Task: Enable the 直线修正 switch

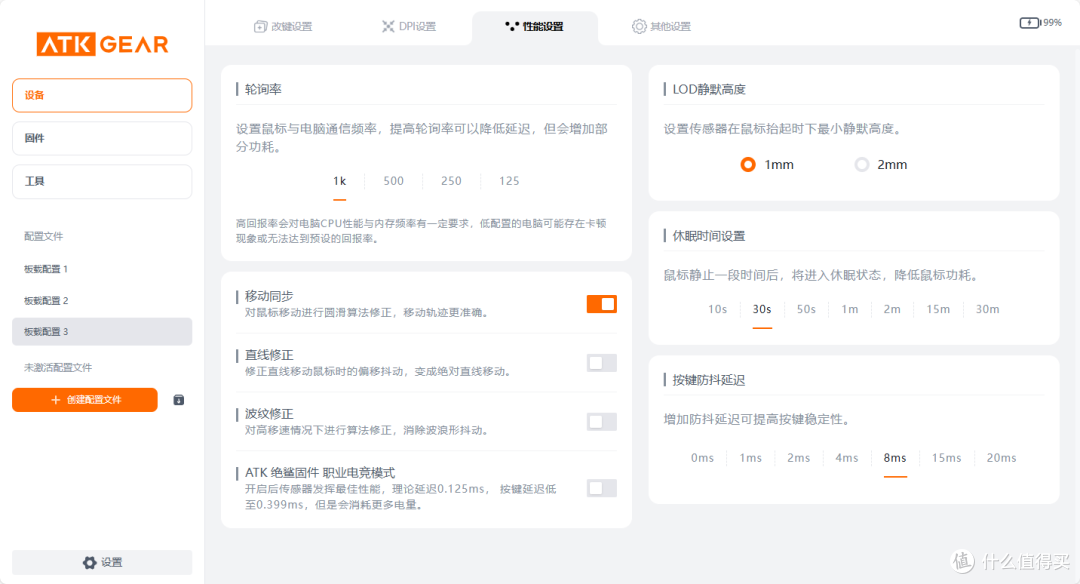Action: (601, 362)
